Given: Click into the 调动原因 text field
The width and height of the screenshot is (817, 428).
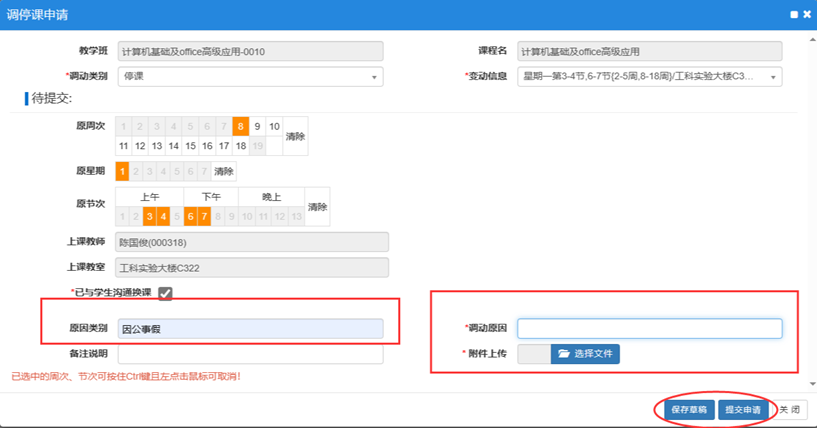Looking at the screenshot, I should 649,329.
